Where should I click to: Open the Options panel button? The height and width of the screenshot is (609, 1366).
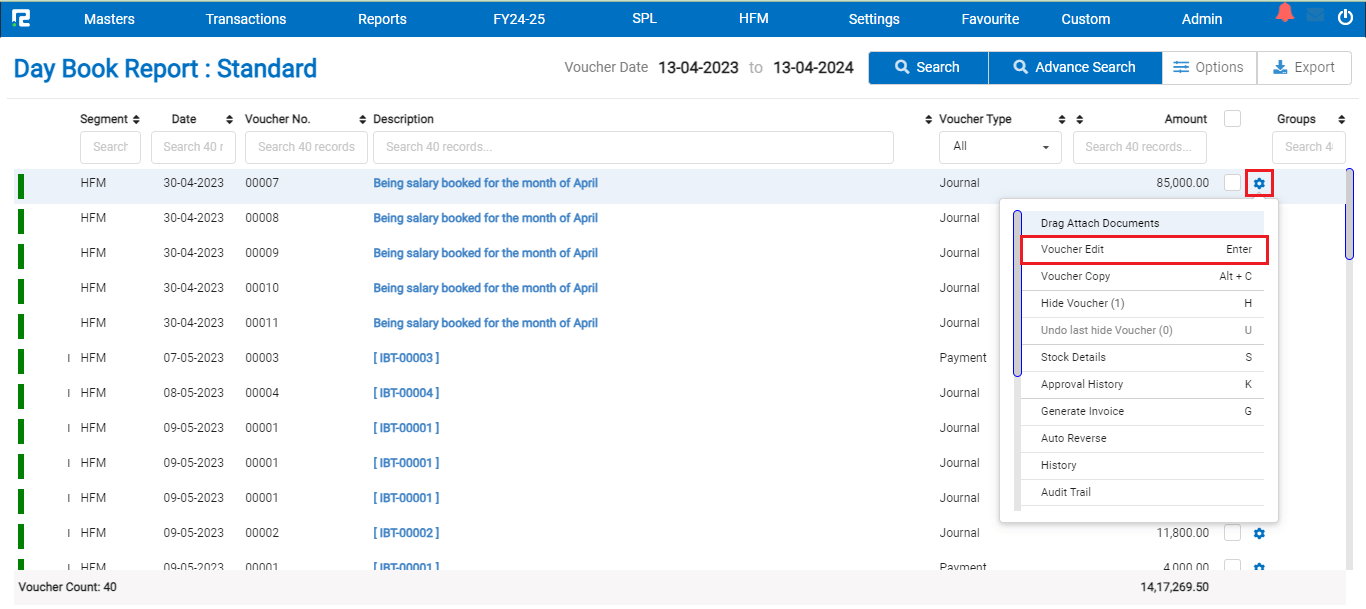pyautogui.click(x=1208, y=67)
